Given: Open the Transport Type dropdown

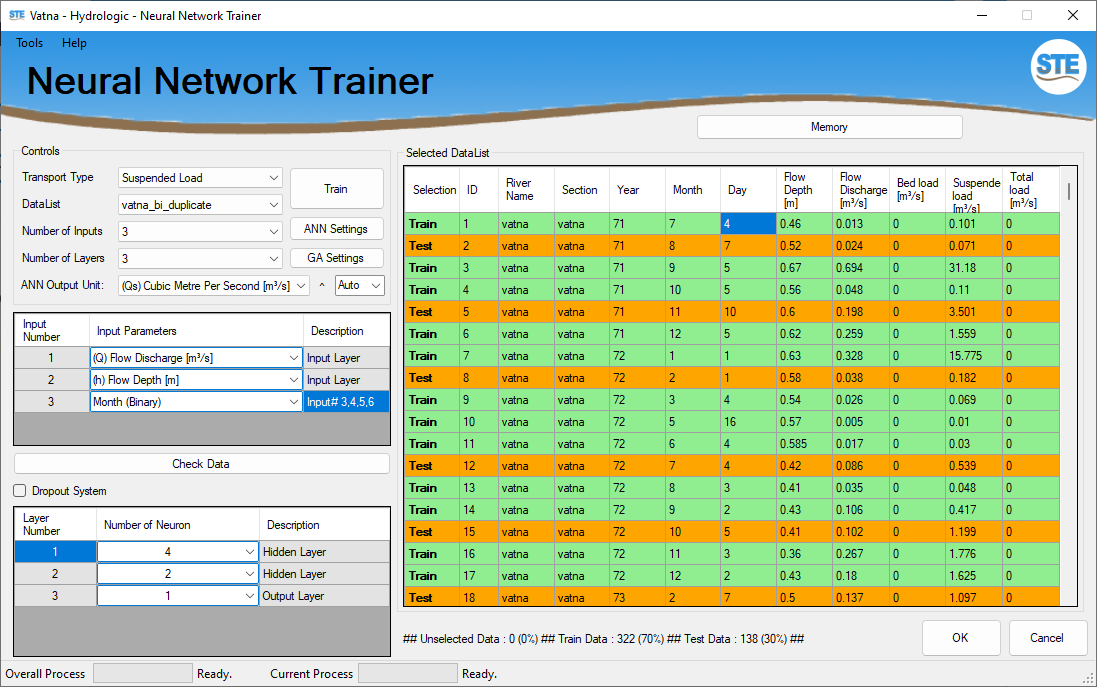Looking at the screenshot, I should point(200,178).
